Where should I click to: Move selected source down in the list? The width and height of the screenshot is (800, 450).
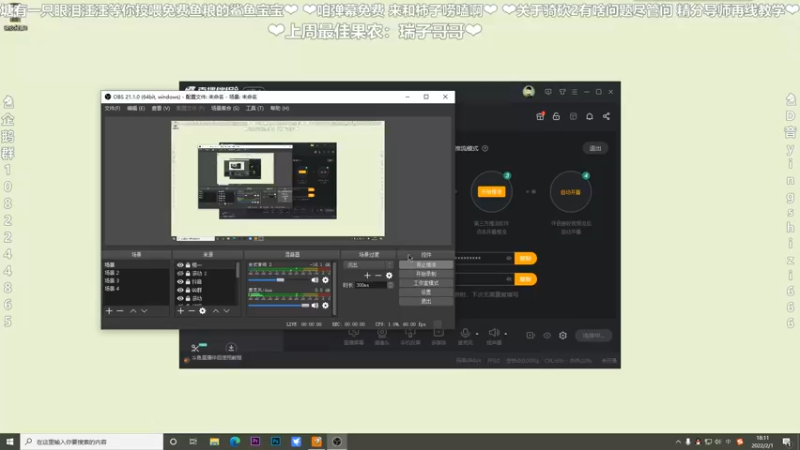coord(227,311)
